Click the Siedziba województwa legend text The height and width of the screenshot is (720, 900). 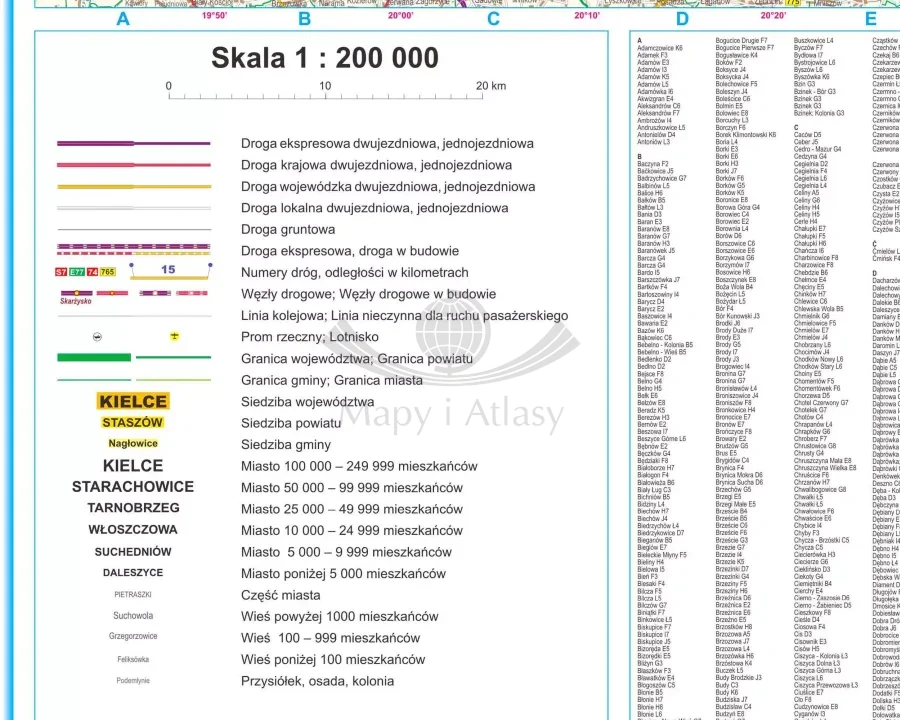[307, 401]
